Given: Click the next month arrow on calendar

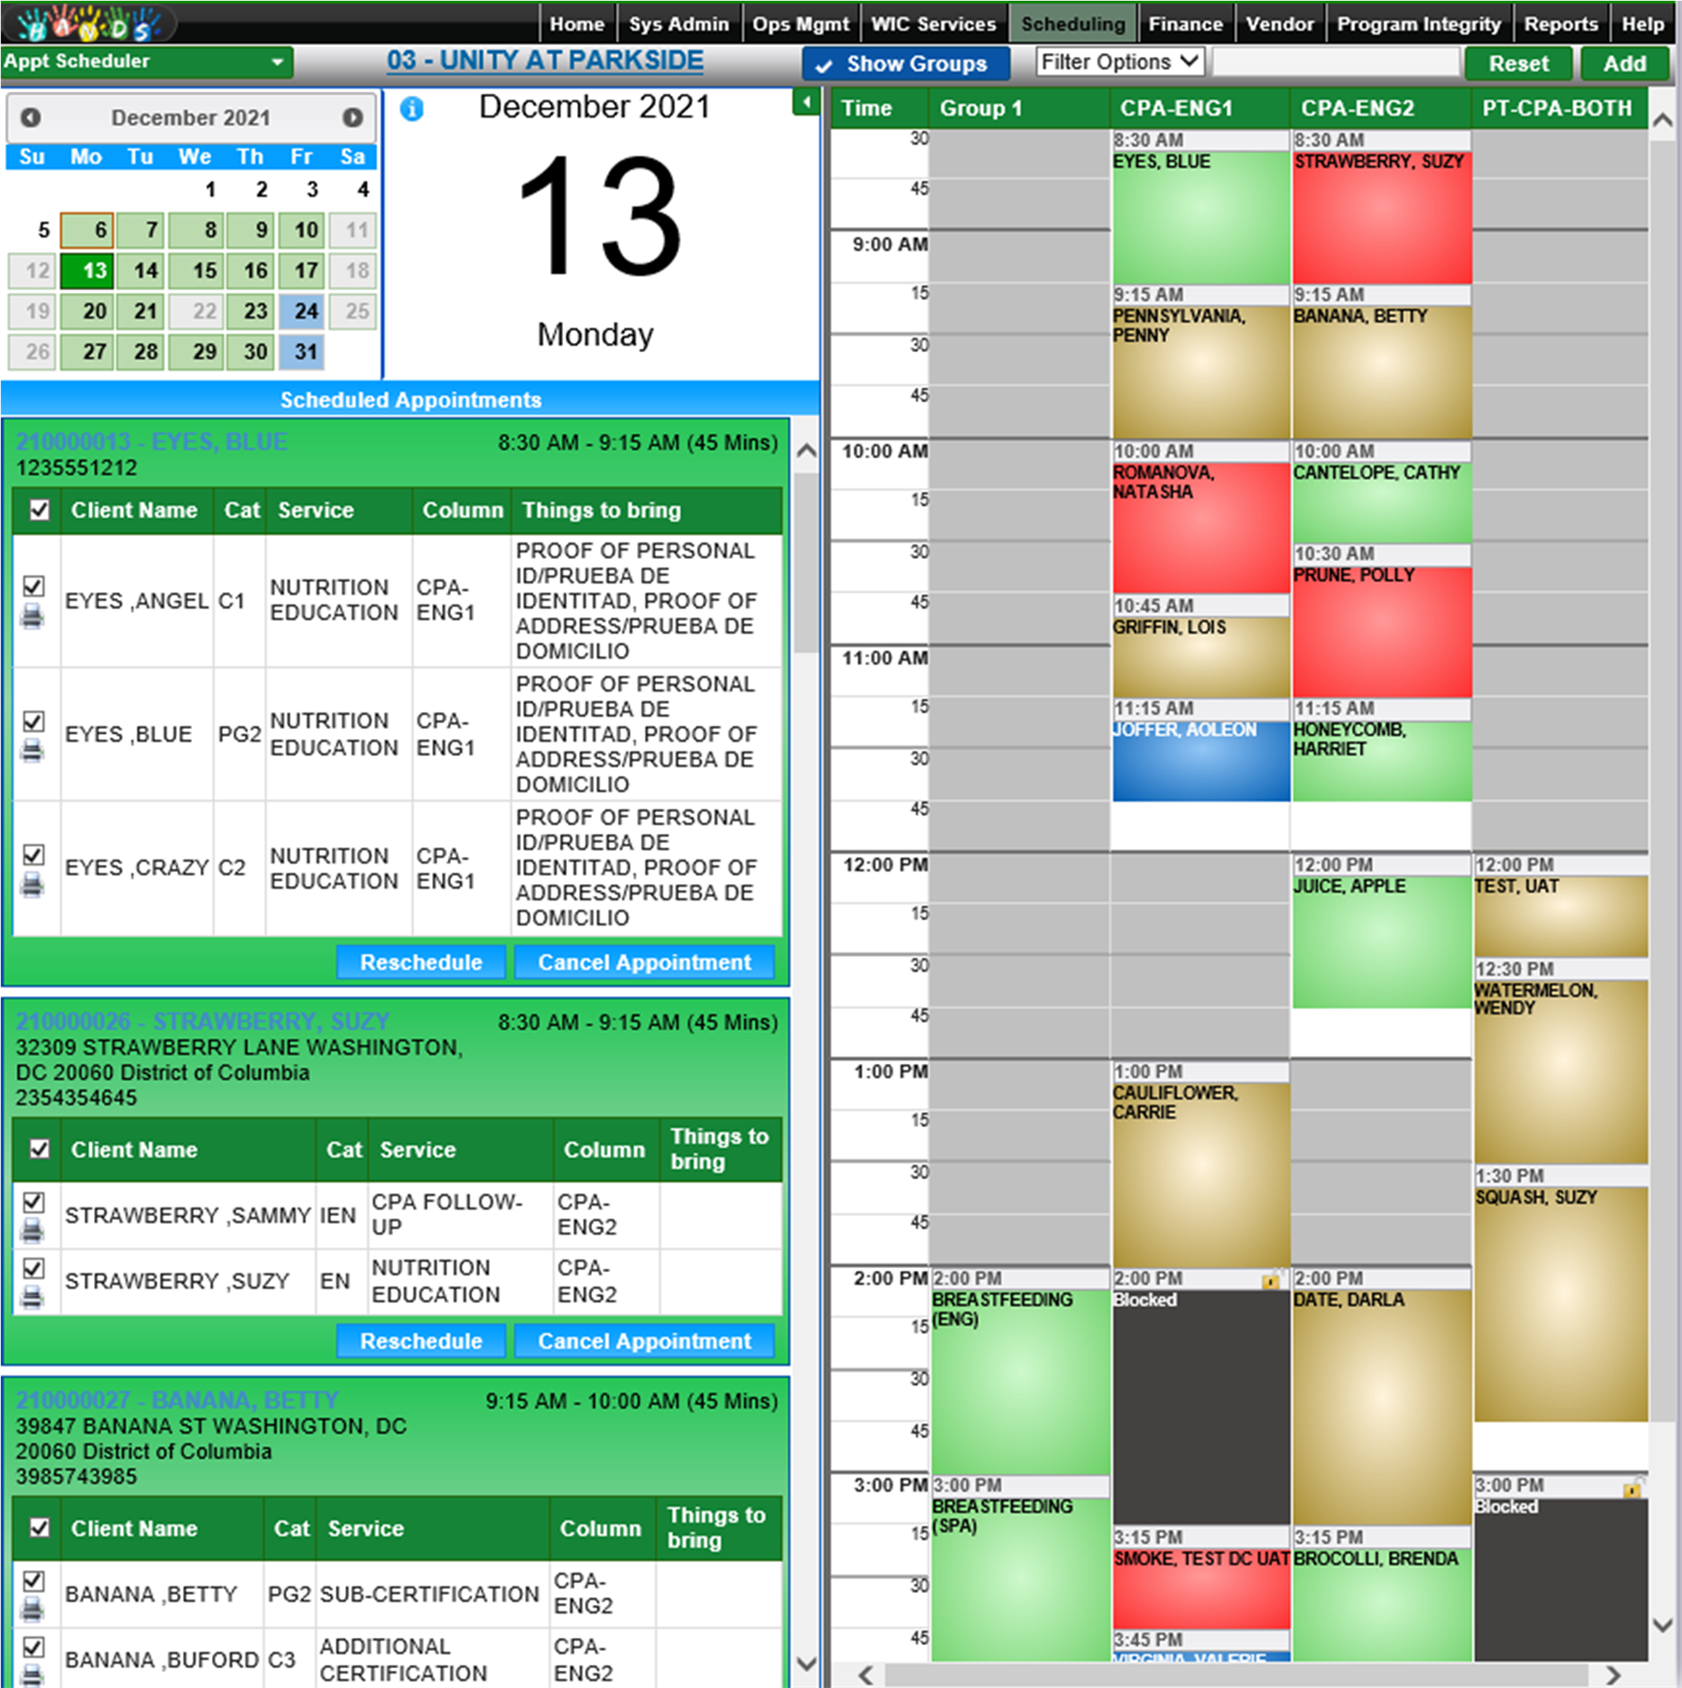Looking at the screenshot, I should click(352, 117).
